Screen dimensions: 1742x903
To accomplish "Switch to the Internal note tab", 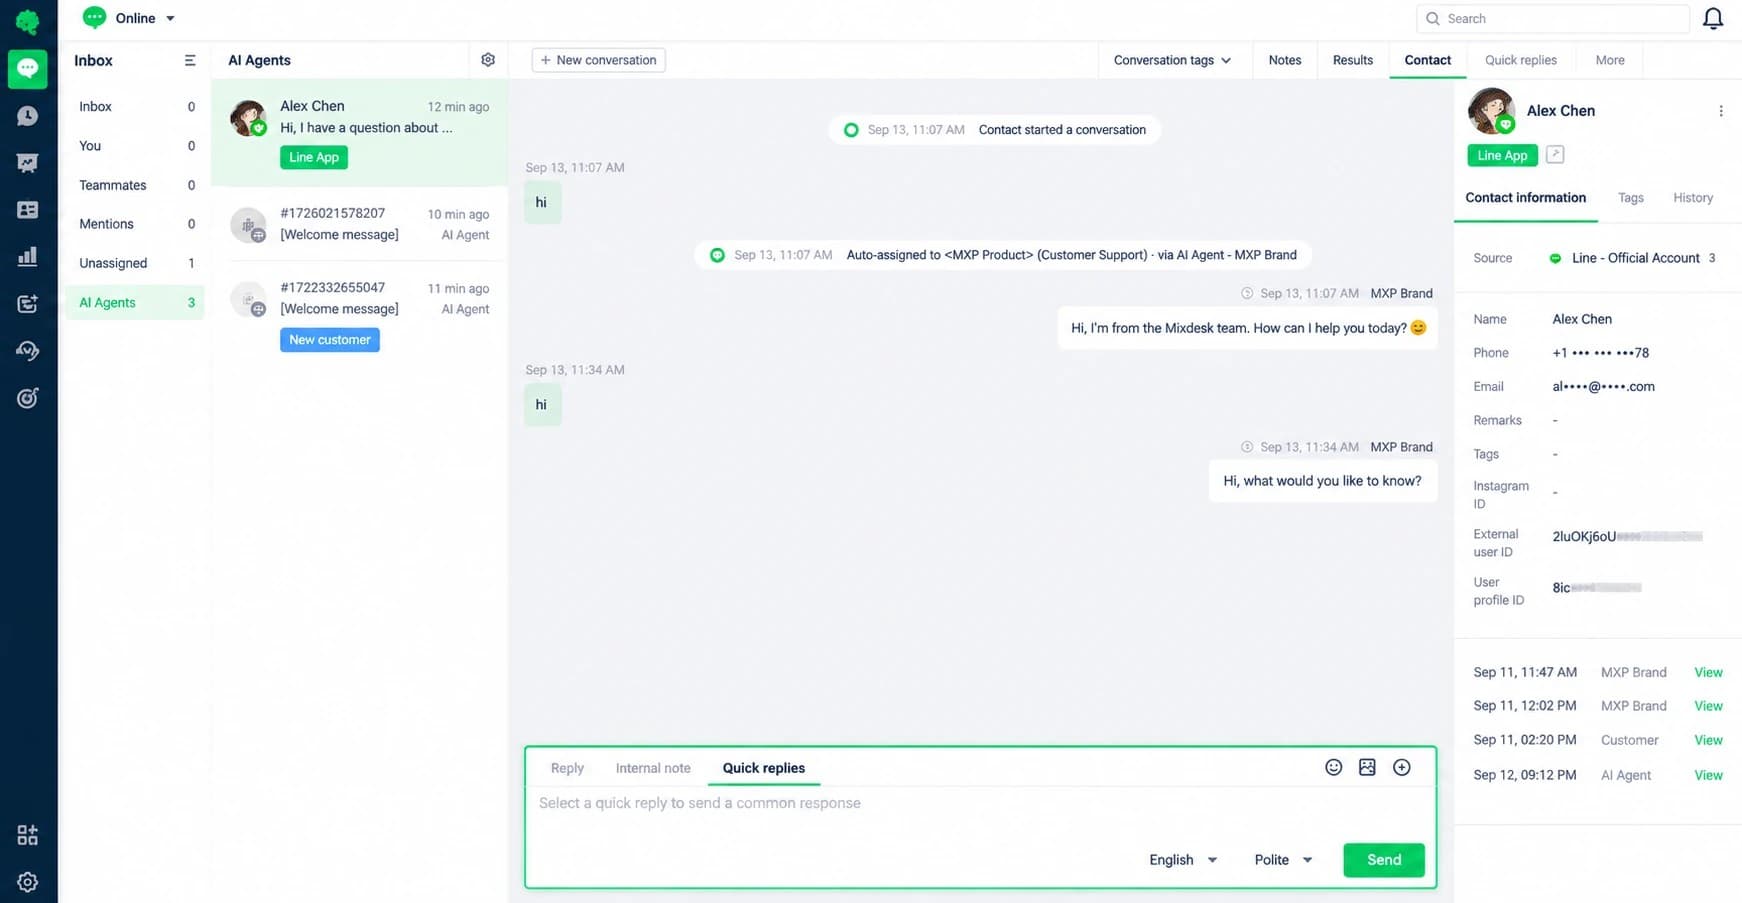I will tap(653, 768).
